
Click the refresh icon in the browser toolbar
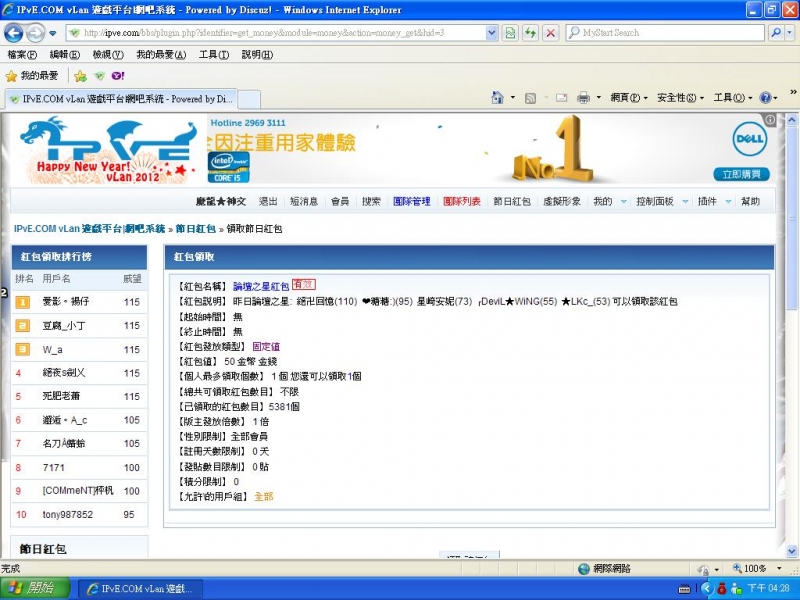(x=531, y=33)
